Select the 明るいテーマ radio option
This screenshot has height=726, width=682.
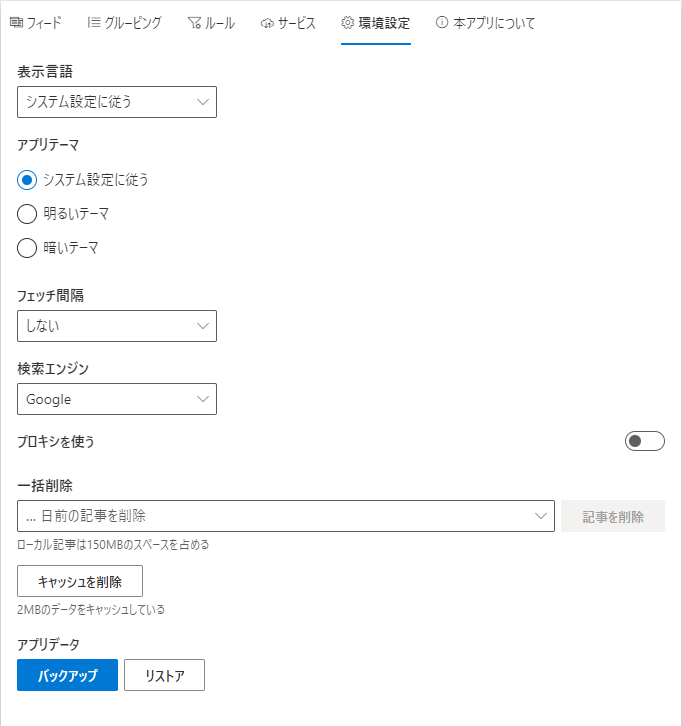pos(27,214)
